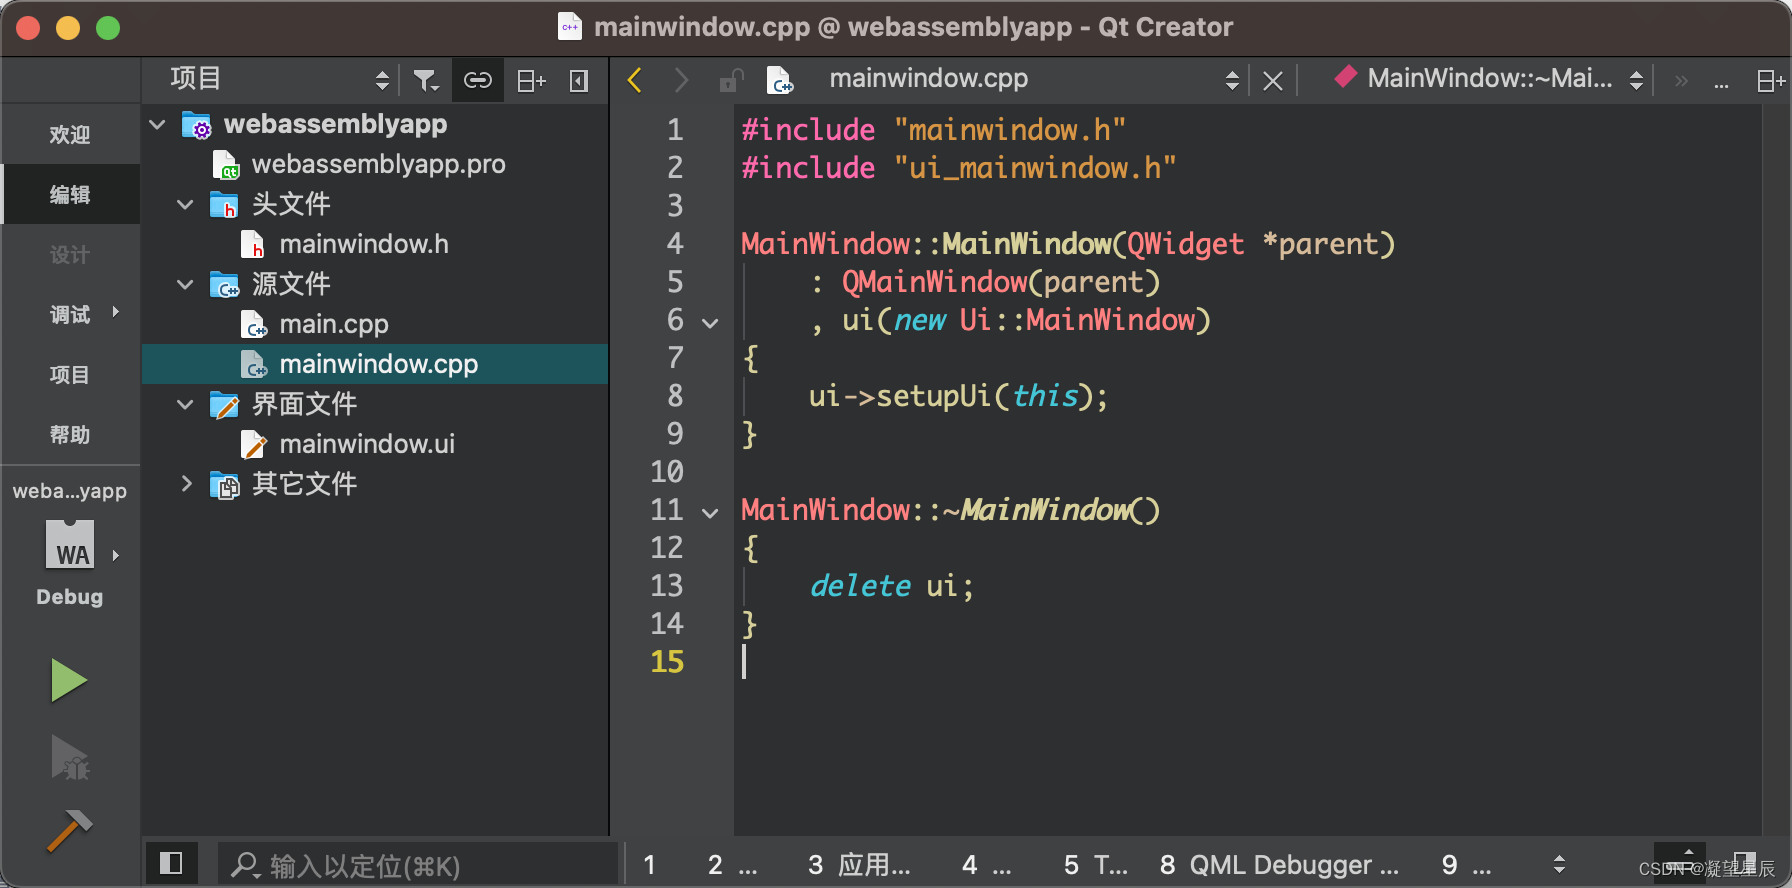Close the project sidebar panel icon
Viewport: 1792px width, 888px height.
(x=579, y=80)
